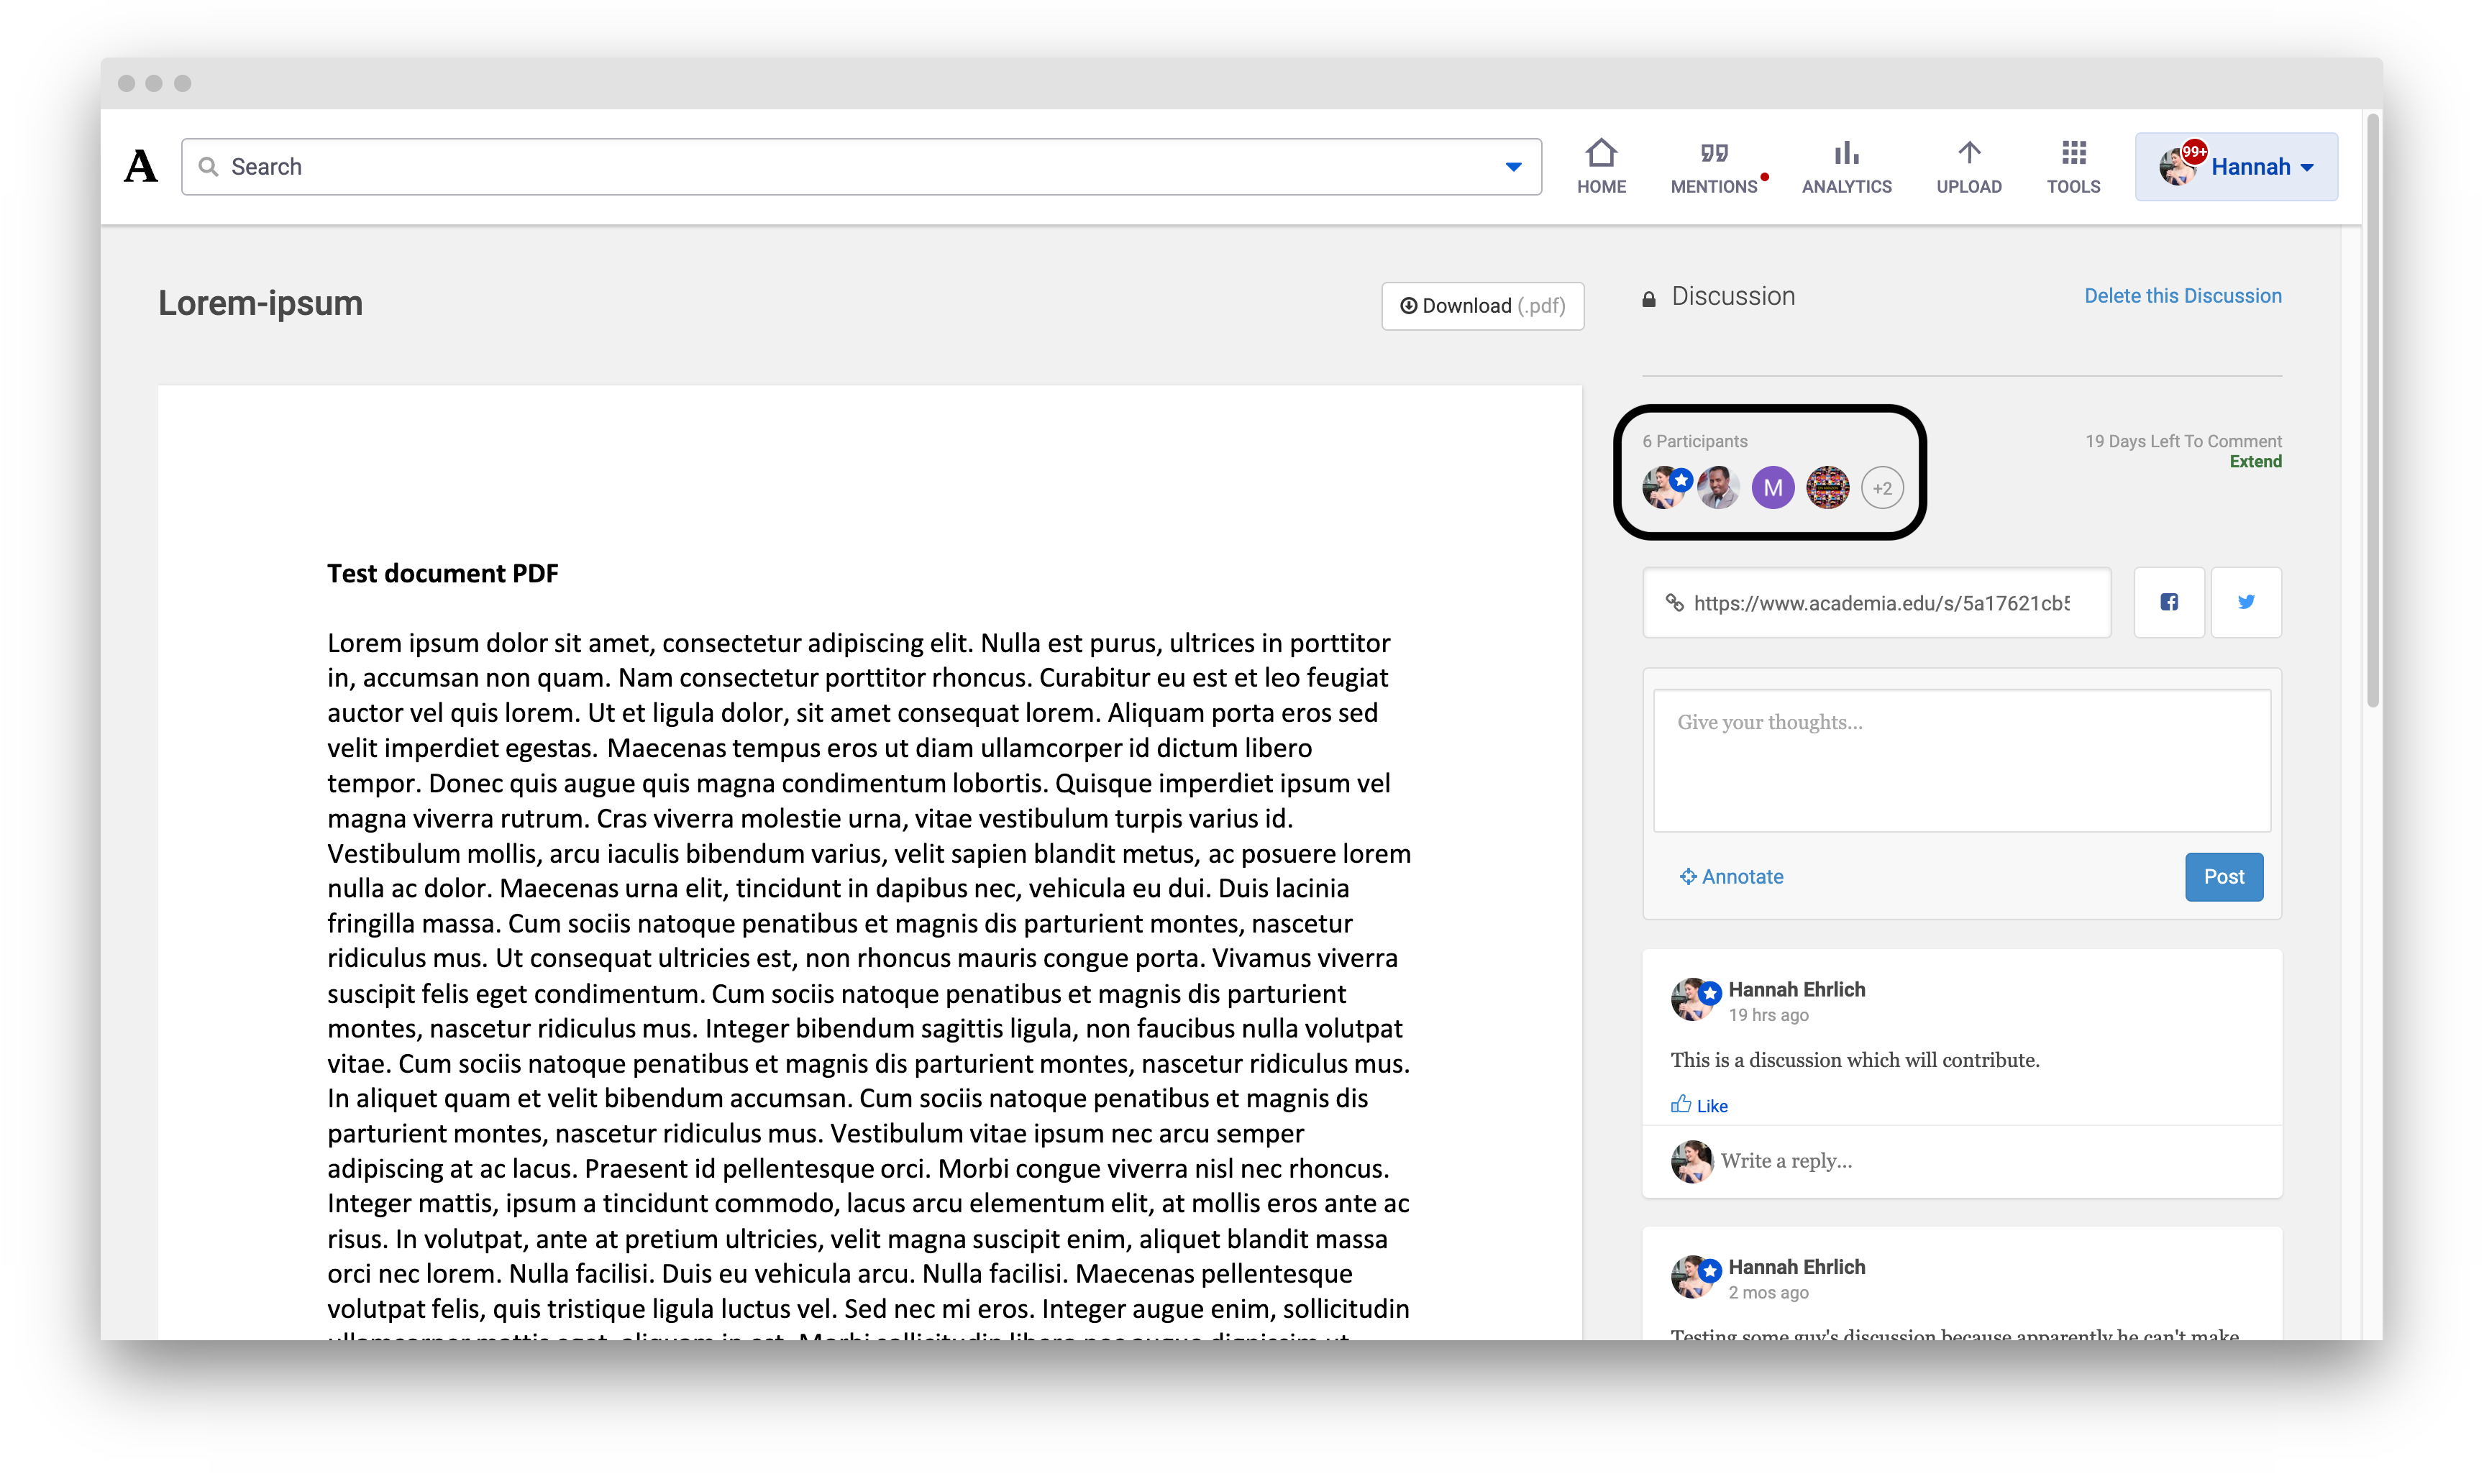
Task: Click Hannah Ehrlich name on 19 hrs ago comment
Action: point(1796,989)
